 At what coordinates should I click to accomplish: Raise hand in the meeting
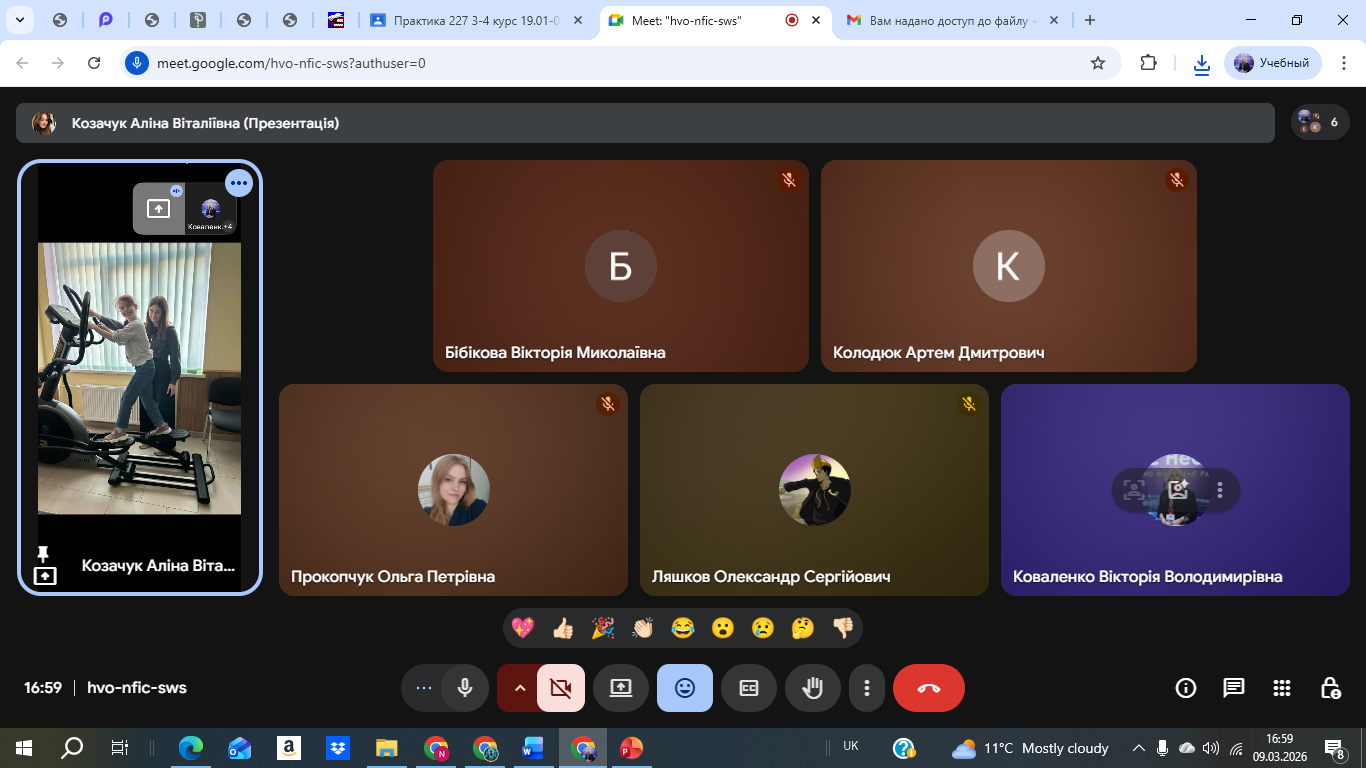(x=813, y=688)
